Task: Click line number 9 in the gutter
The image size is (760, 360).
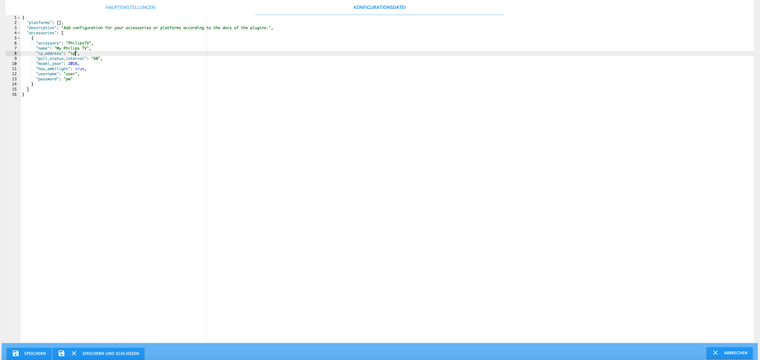Action: [x=16, y=59]
